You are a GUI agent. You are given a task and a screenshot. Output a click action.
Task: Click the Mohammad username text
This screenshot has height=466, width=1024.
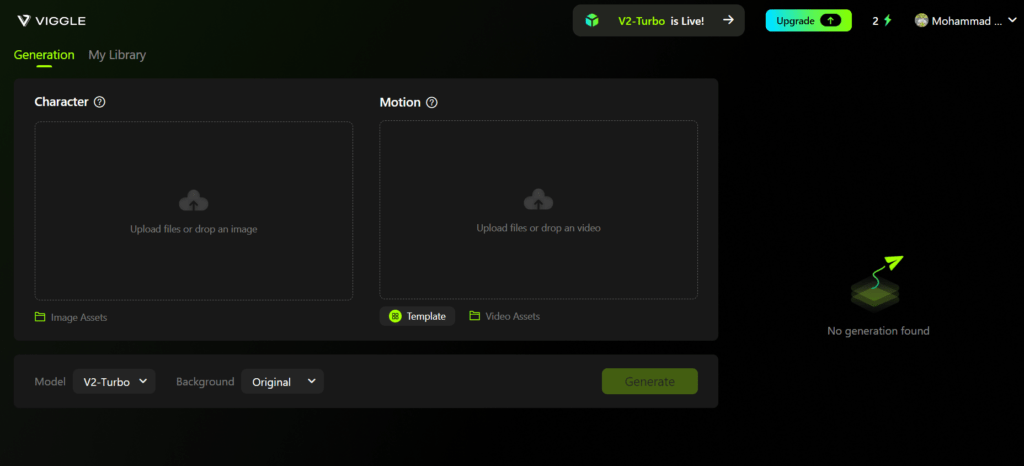coord(967,21)
